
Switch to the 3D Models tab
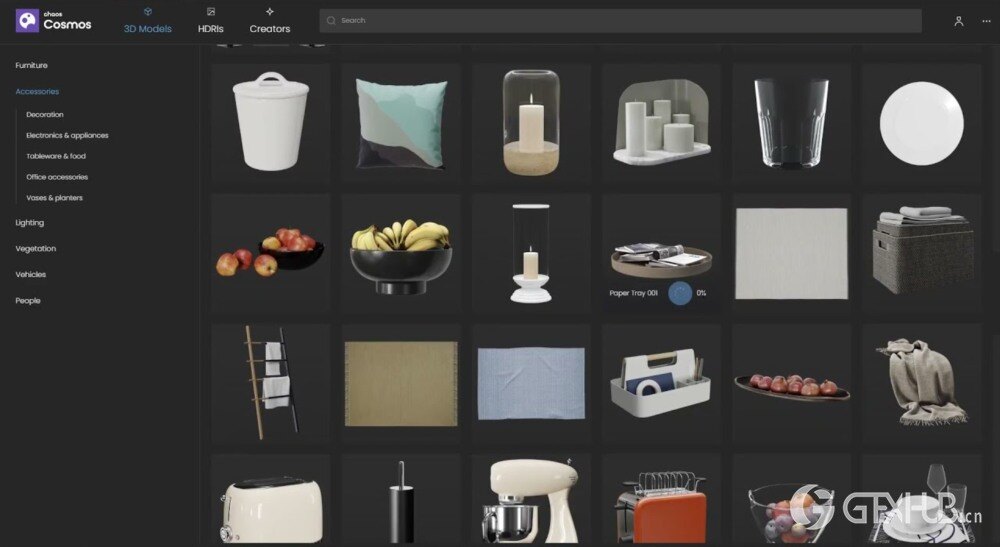pos(147,21)
